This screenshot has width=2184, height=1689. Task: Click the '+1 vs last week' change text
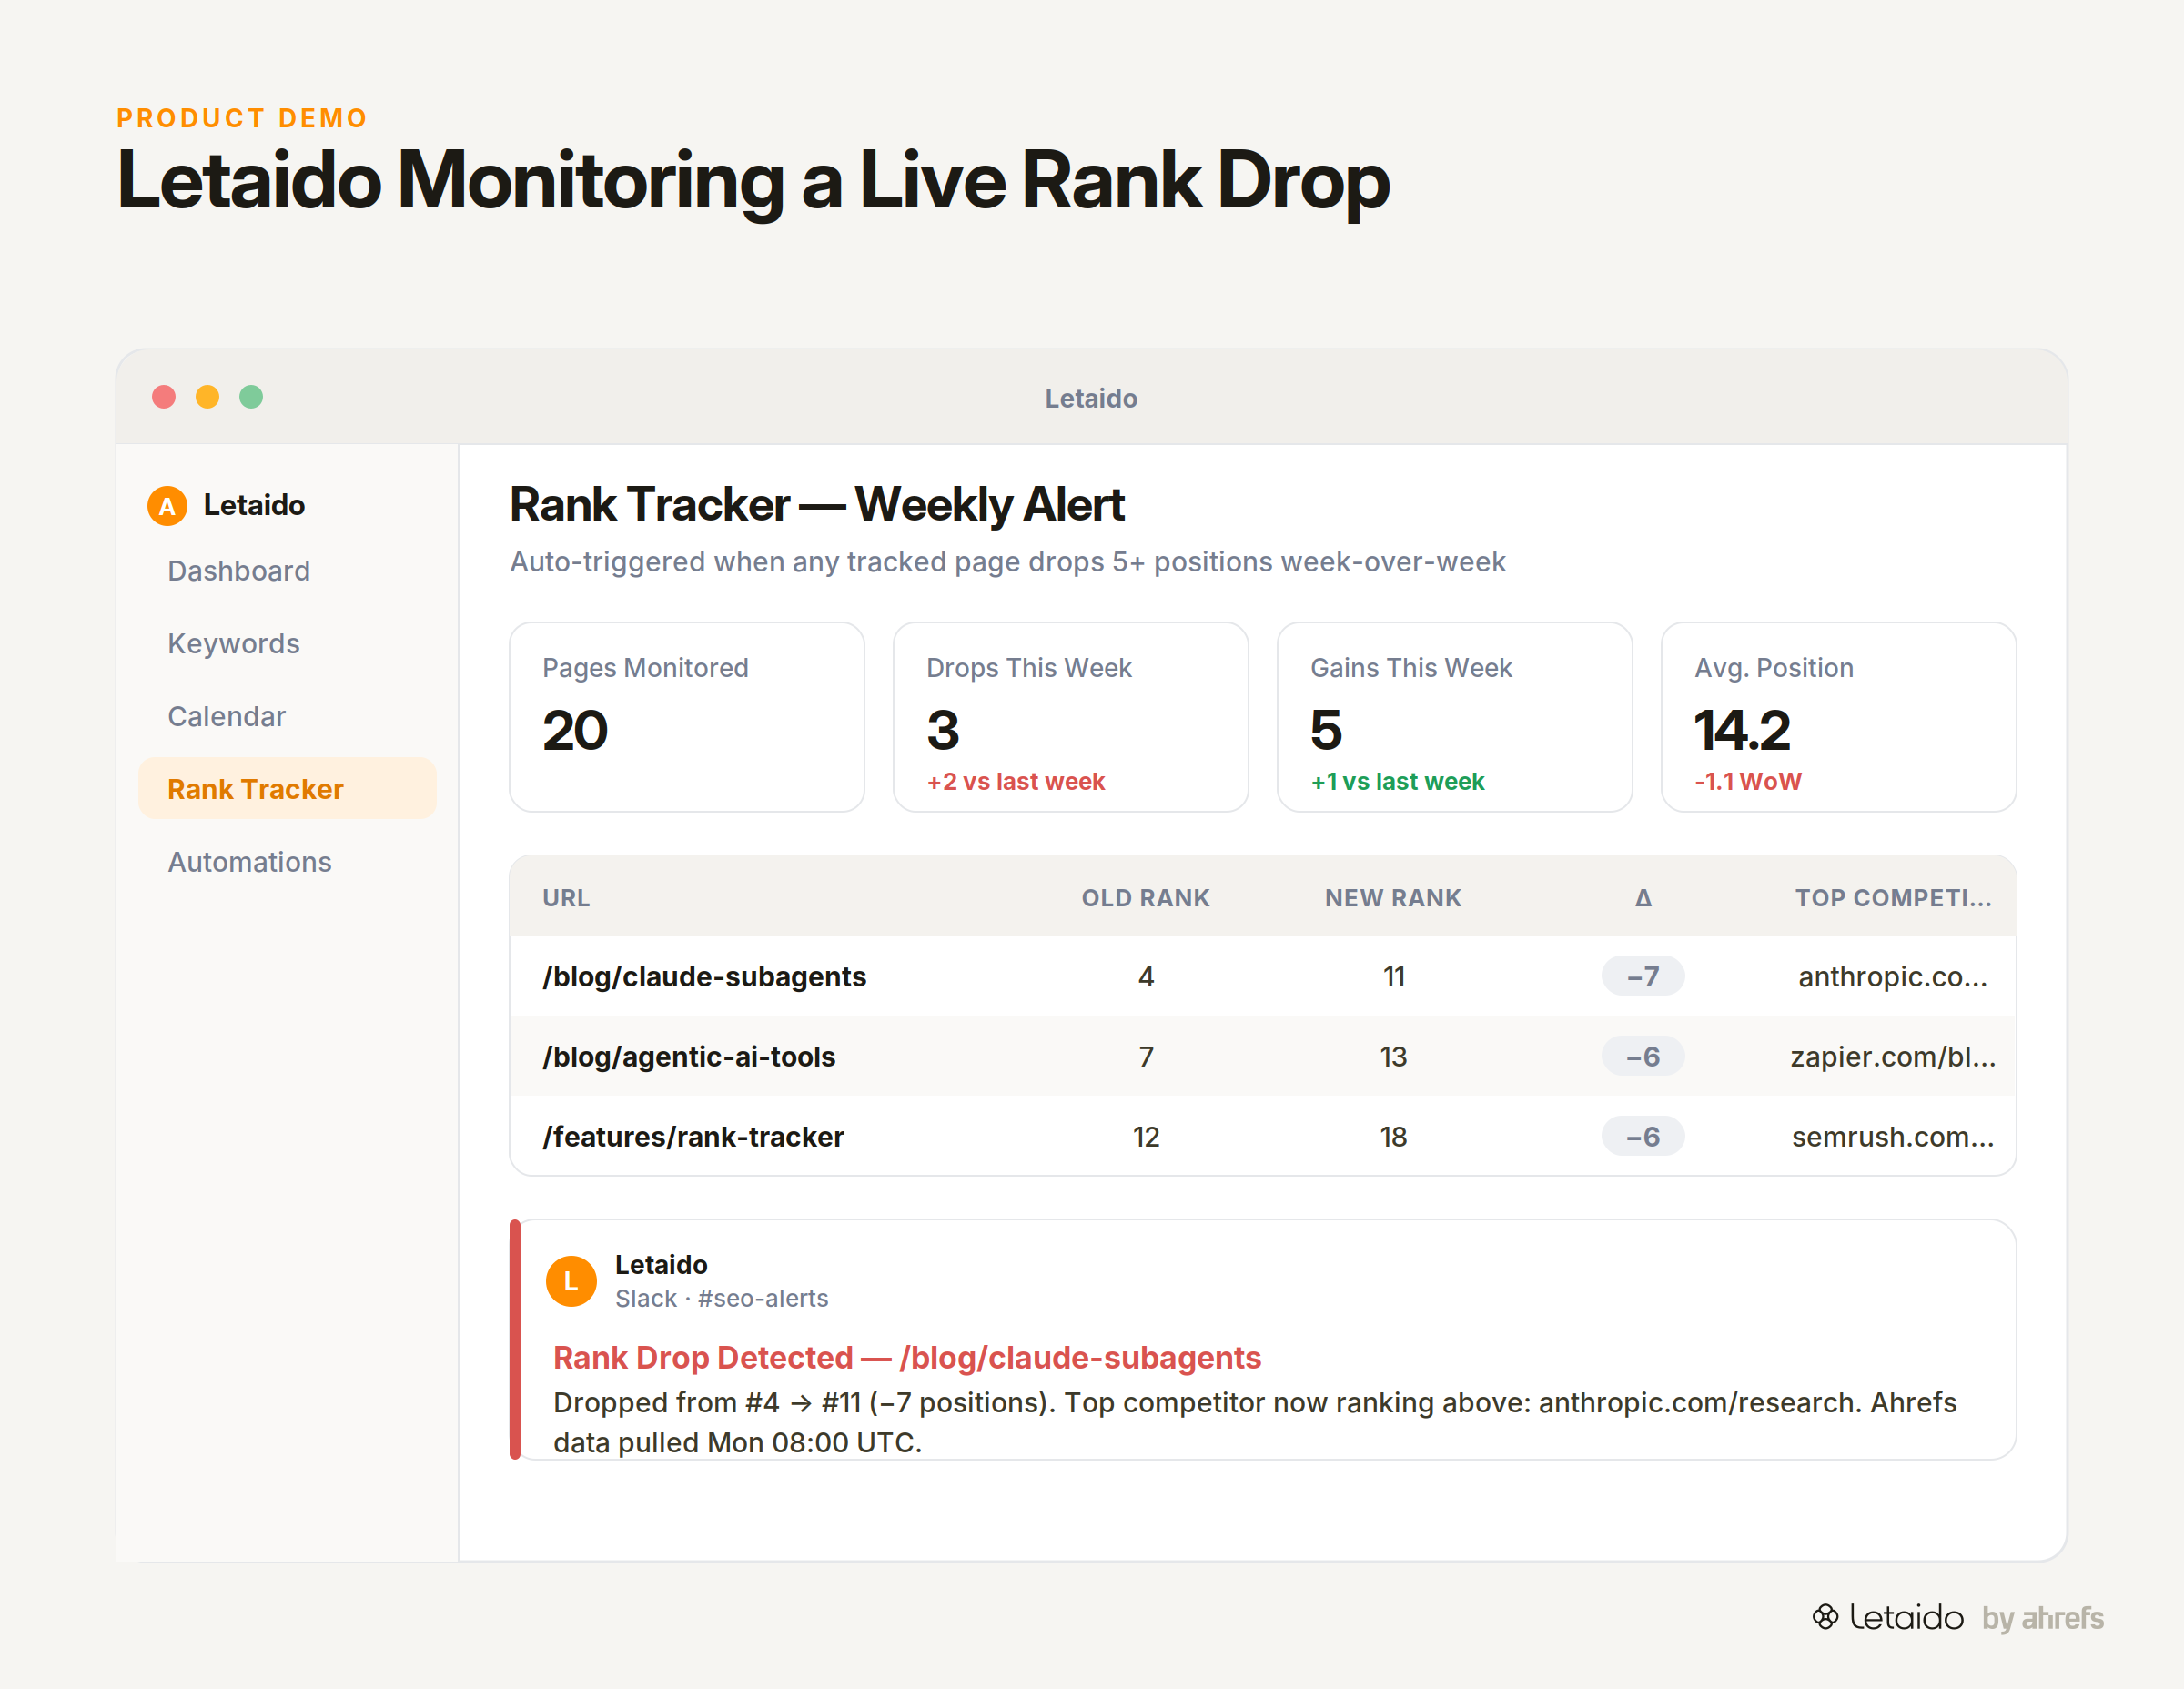coord(1397,782)
